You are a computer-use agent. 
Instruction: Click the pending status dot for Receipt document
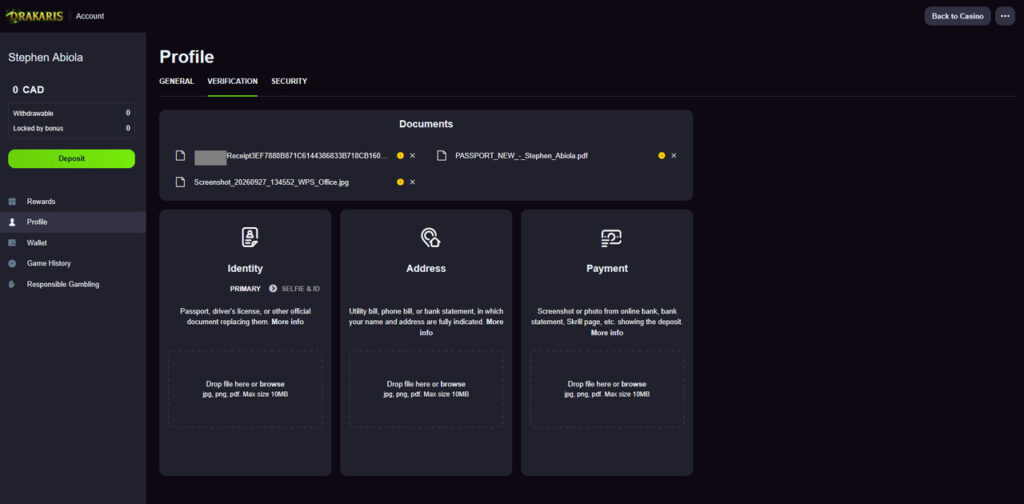click(400, 155)
